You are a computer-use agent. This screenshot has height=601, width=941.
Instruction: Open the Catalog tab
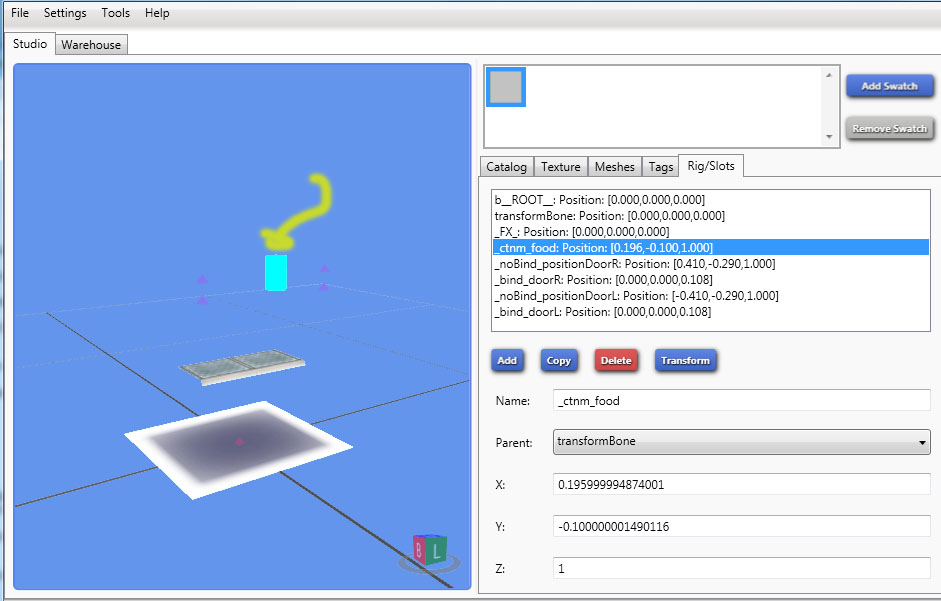point(507,167)
